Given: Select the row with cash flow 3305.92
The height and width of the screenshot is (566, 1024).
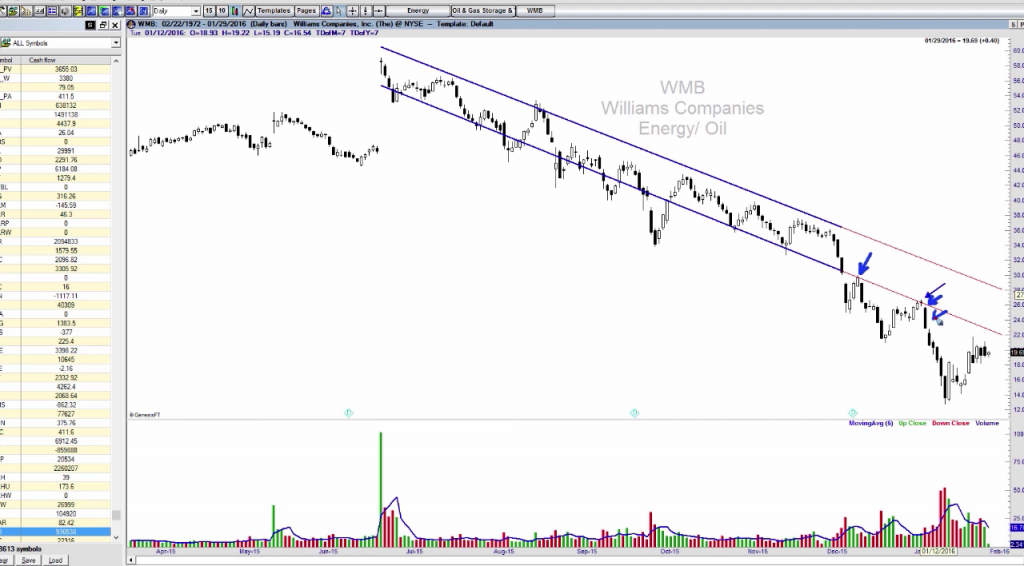Looking at the screenshot, I should point(56,268).
